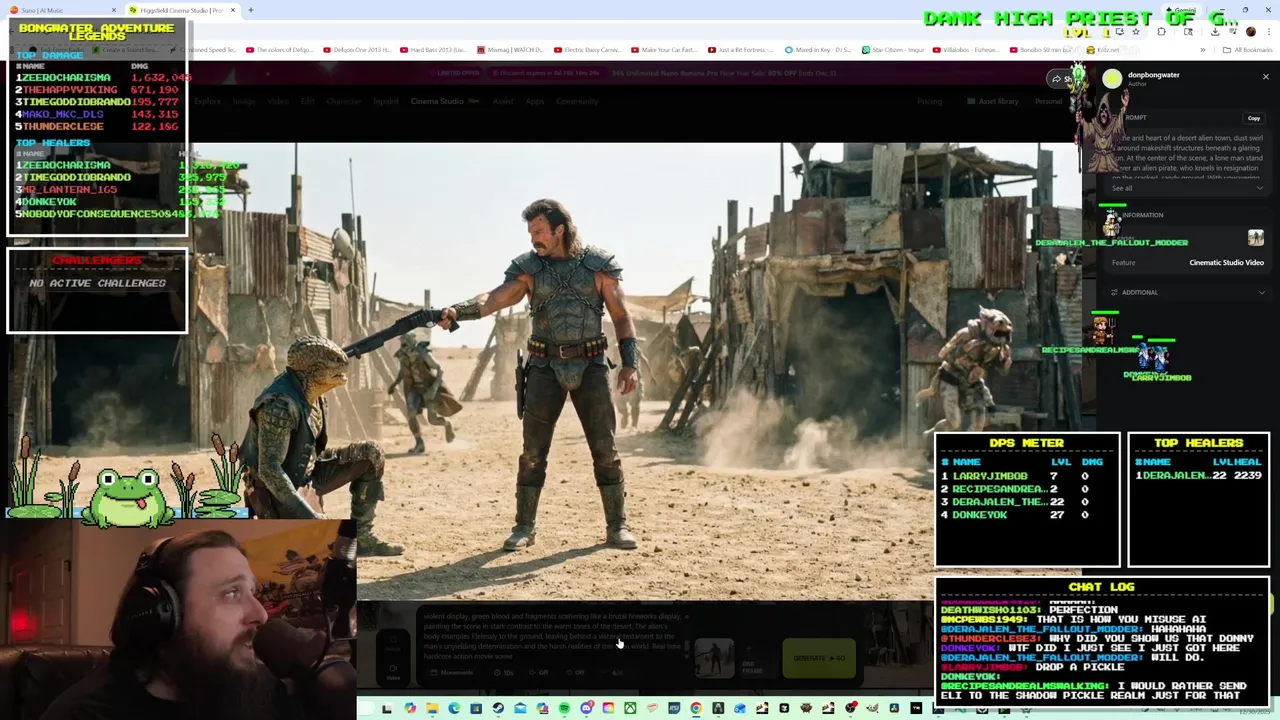
Task: Select Video mode icon in prompt bar
Action: pos(393,672)
